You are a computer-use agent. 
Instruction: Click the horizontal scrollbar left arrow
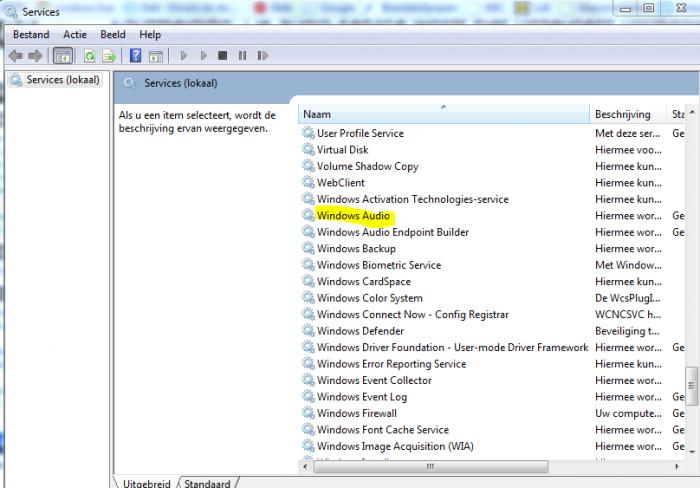tap(305, 467)
